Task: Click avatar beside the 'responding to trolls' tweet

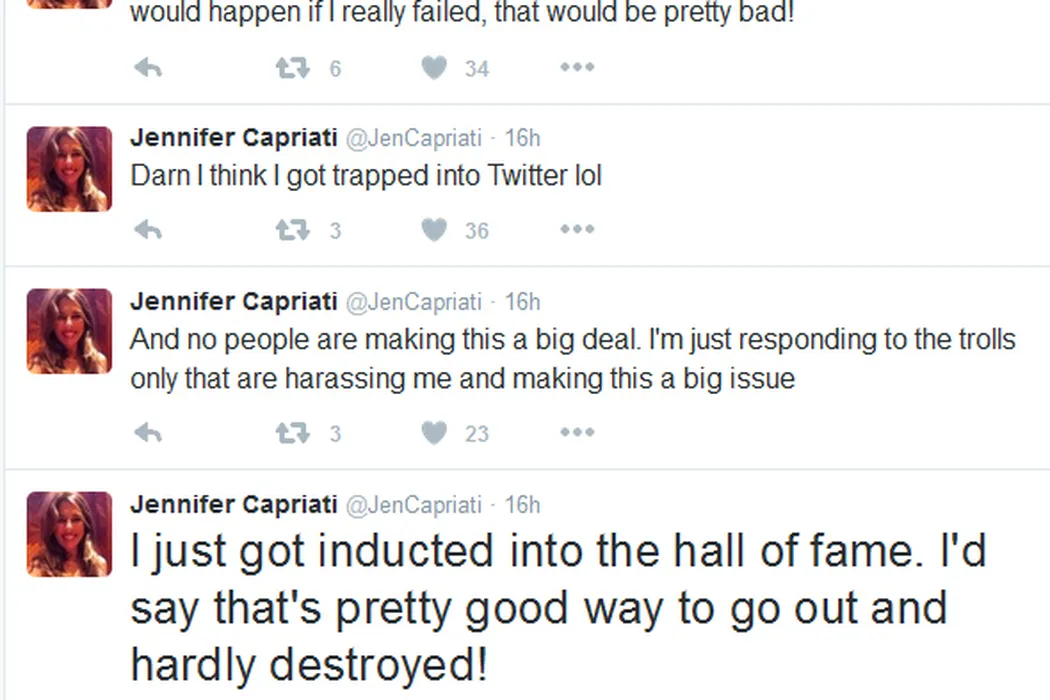Action: (x=69, y=331)
